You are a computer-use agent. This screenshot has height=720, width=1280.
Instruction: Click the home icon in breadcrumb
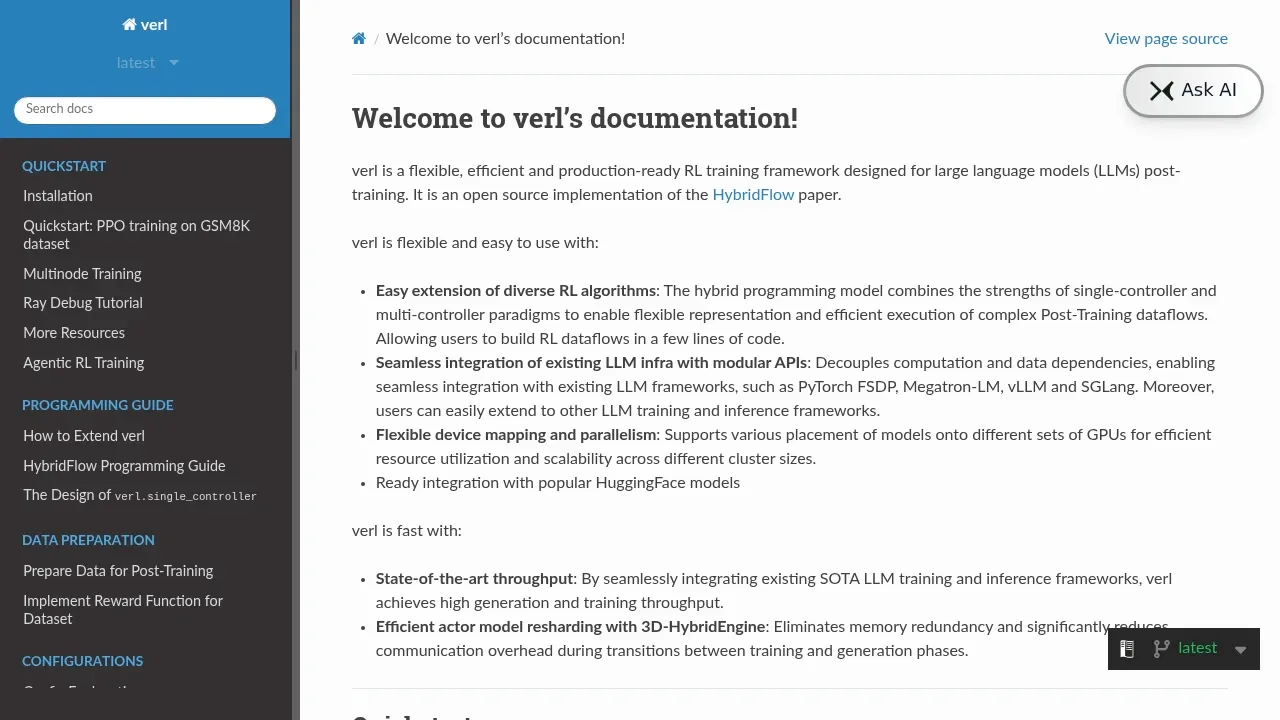359,39
